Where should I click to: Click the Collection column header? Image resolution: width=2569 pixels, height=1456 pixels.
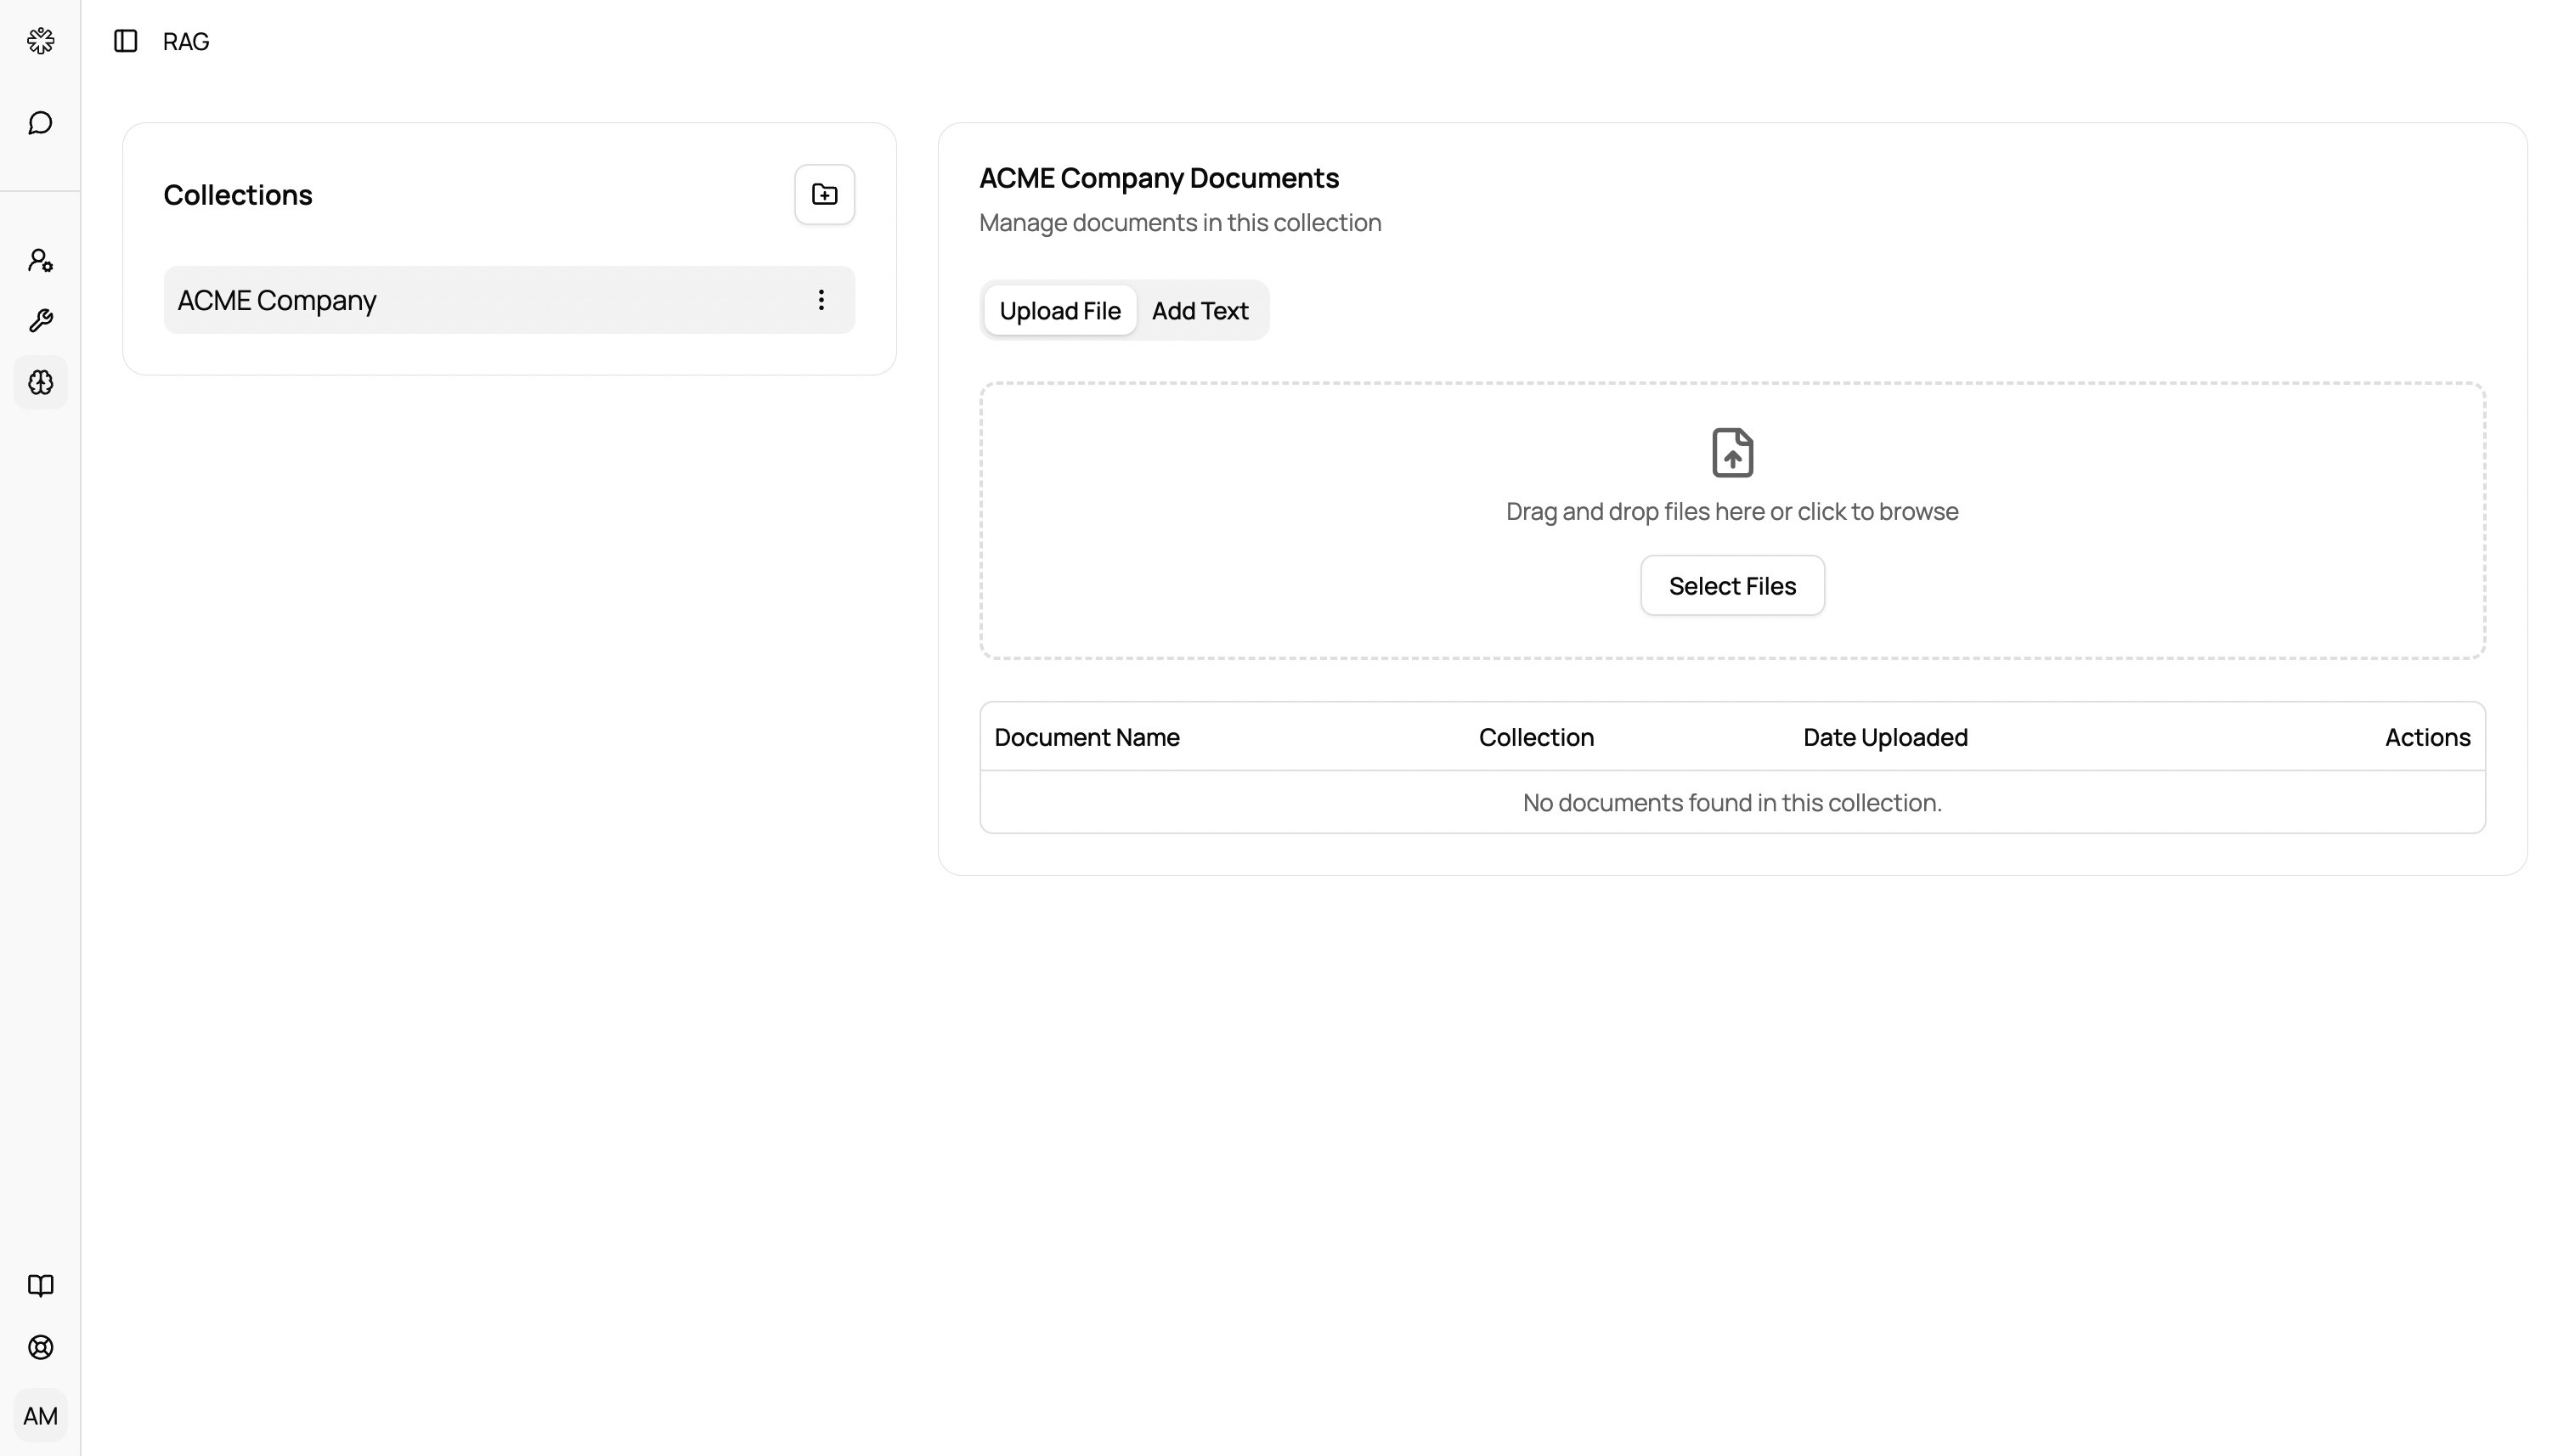point(1535,738)
